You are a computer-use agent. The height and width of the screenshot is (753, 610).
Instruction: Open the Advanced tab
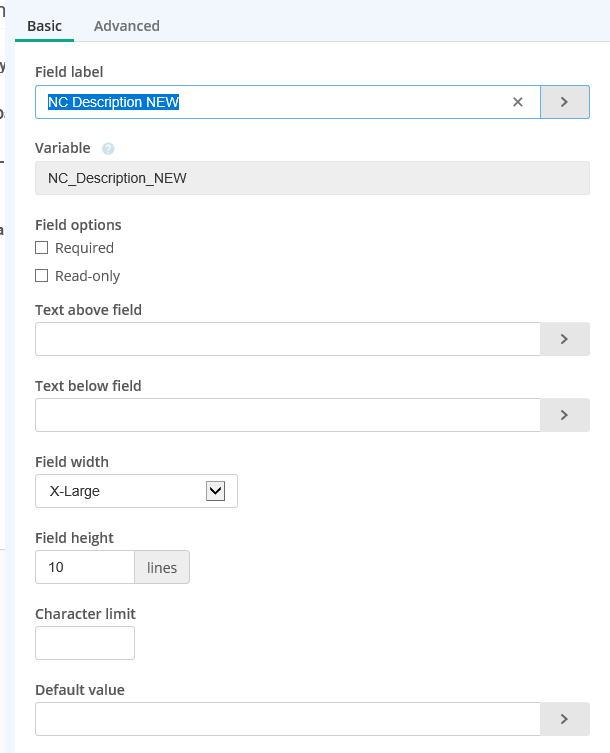(127, 26)
